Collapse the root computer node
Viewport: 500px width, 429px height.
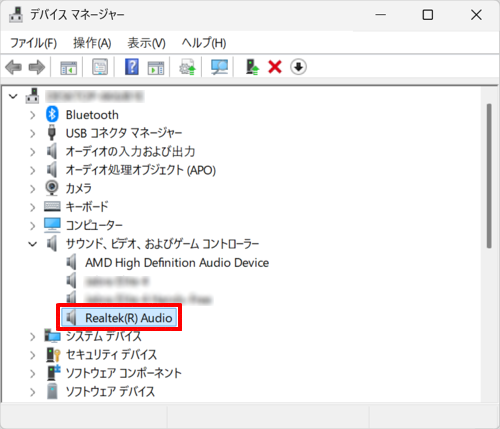click(13, 97)
